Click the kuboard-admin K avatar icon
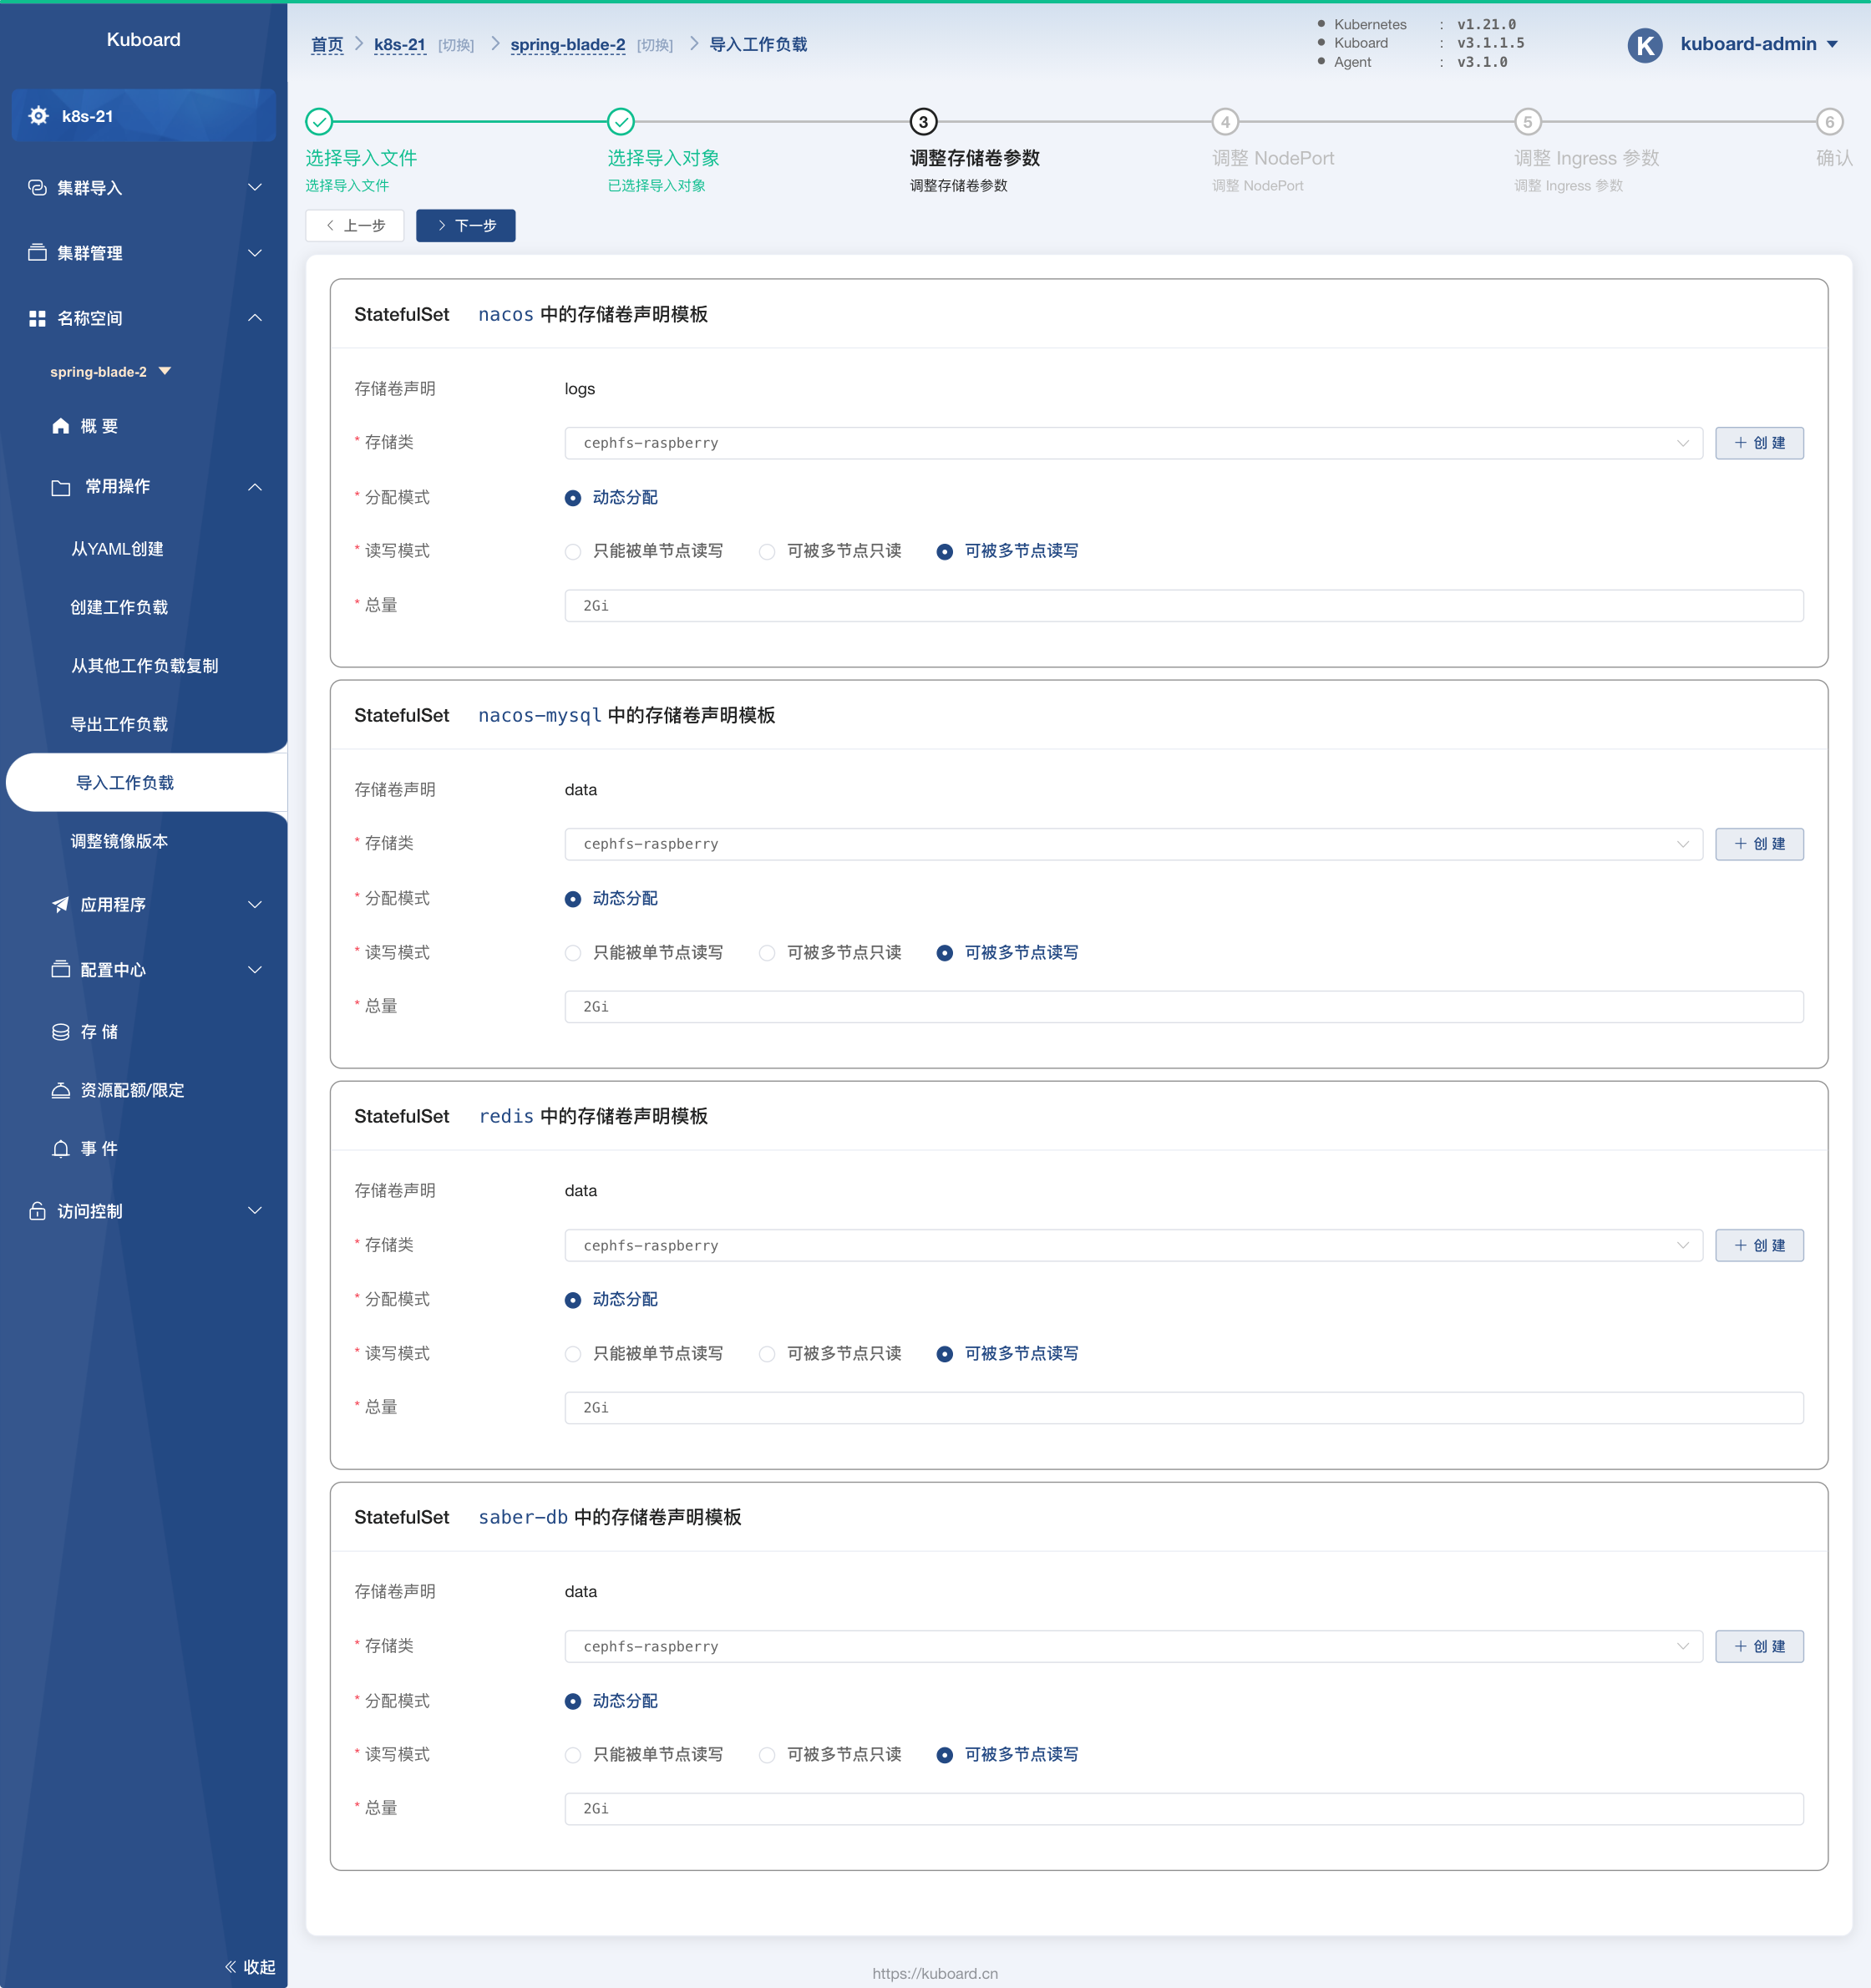This screenshot has width=1871, height=1988. [1645, 45]
